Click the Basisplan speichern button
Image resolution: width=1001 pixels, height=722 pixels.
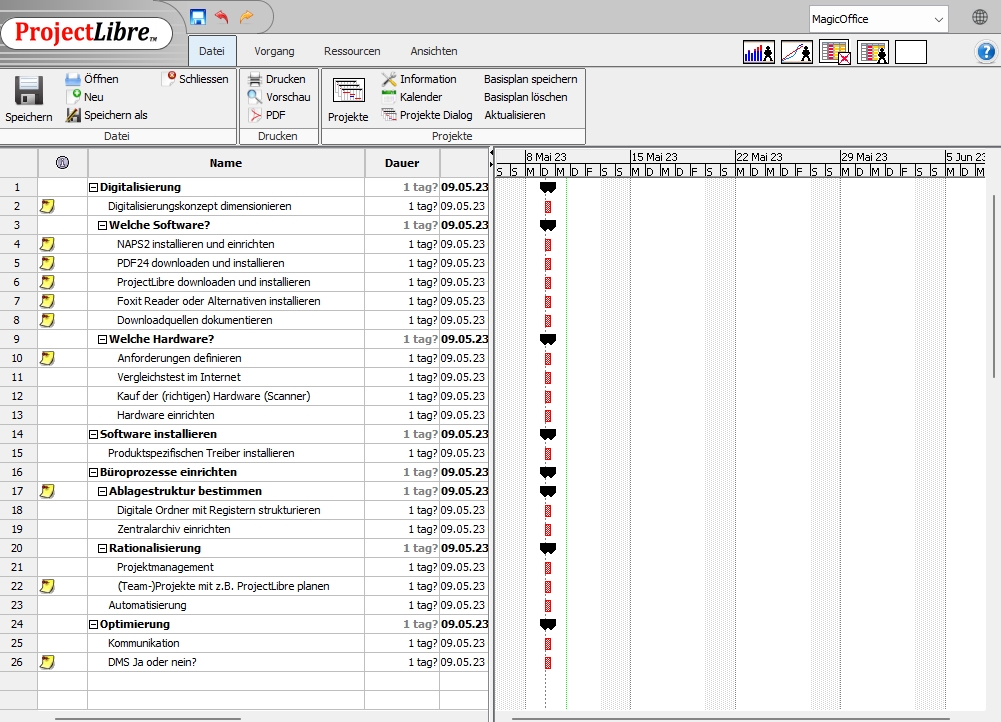530,79
